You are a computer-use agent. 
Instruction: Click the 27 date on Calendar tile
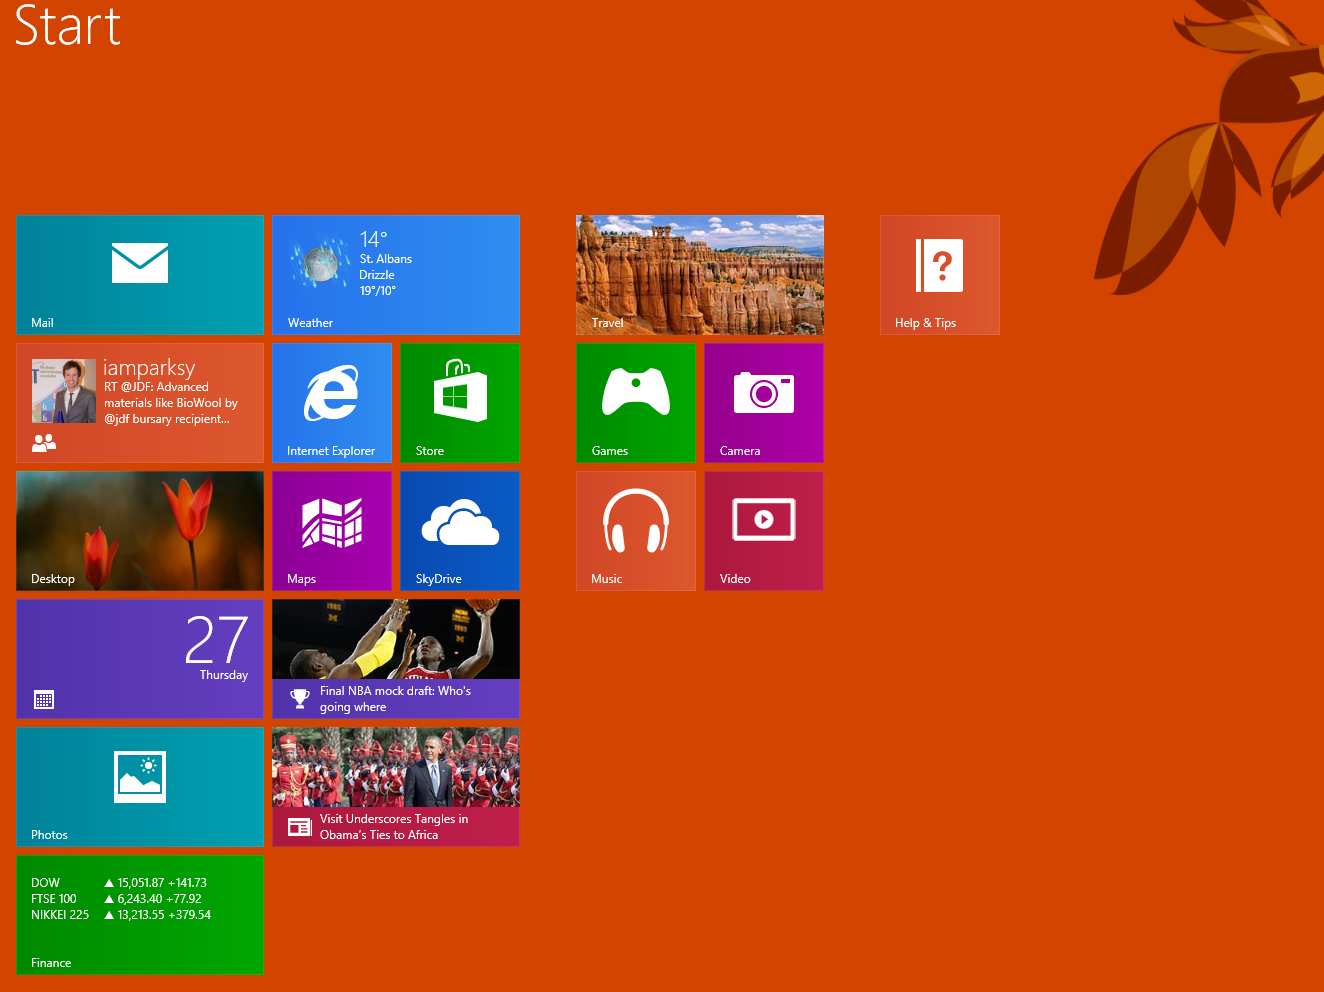pos(217,640)
